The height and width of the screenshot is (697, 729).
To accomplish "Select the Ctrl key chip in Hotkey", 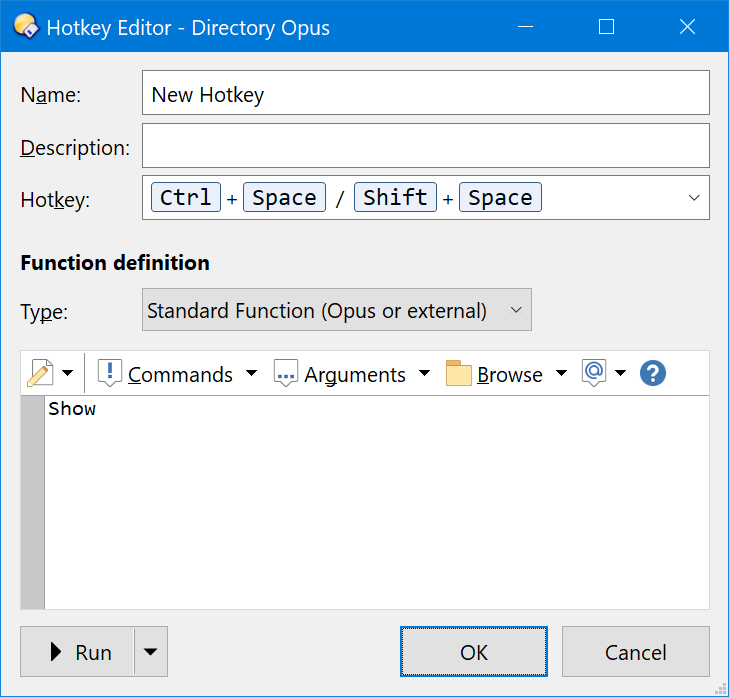I will coord(186,197).
